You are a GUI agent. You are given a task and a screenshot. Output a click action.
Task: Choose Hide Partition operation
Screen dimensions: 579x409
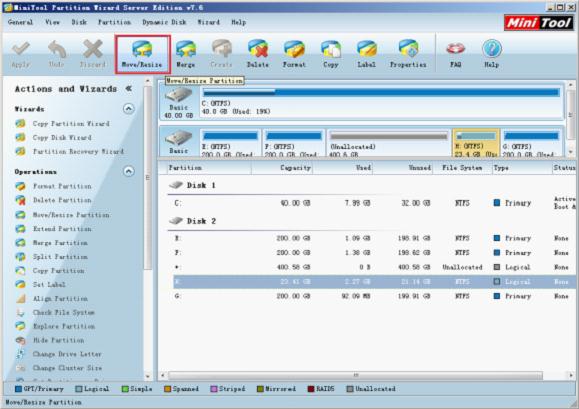(58, 340)
